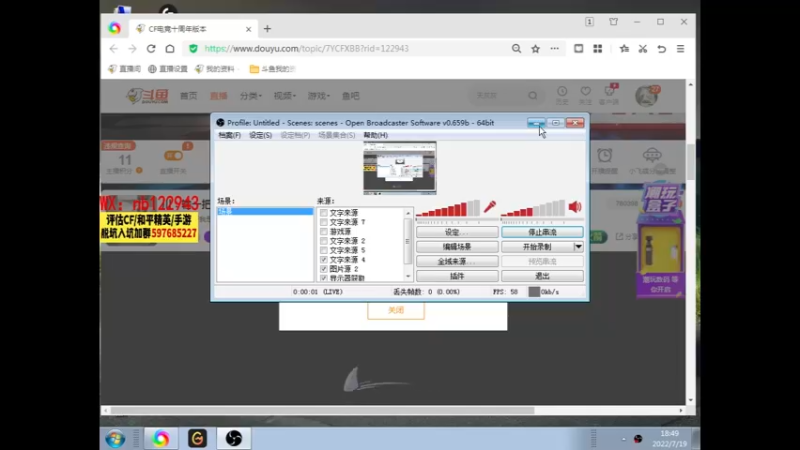Open the 360 browser taskbar icon
This screenshot has width=800, height=450.
click(x=161, y=438)
